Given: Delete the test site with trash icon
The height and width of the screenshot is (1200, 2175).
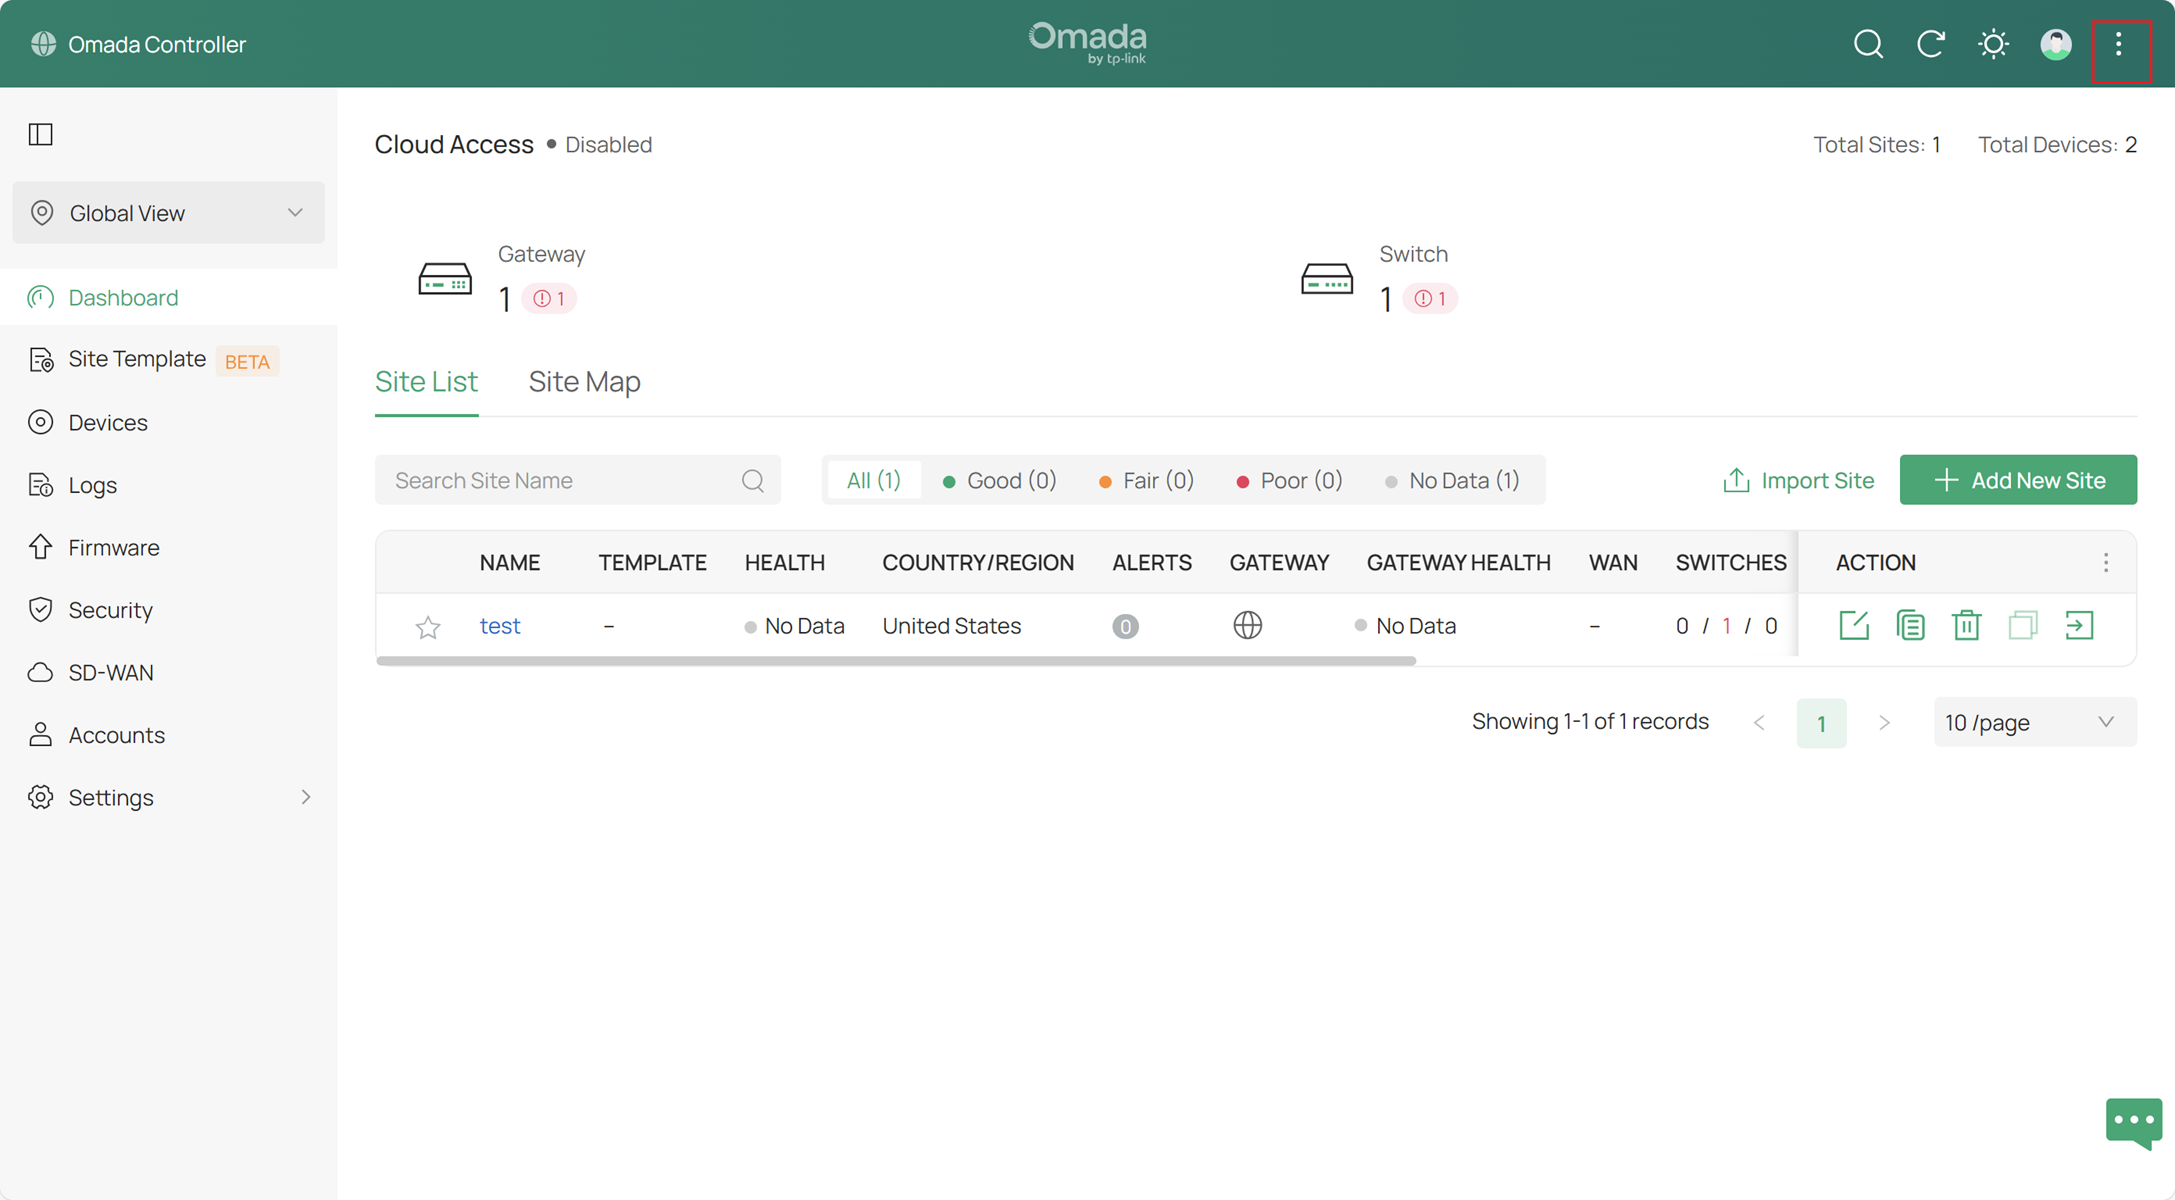Looking at the screenshot, I should click(x=1966, y=626).
